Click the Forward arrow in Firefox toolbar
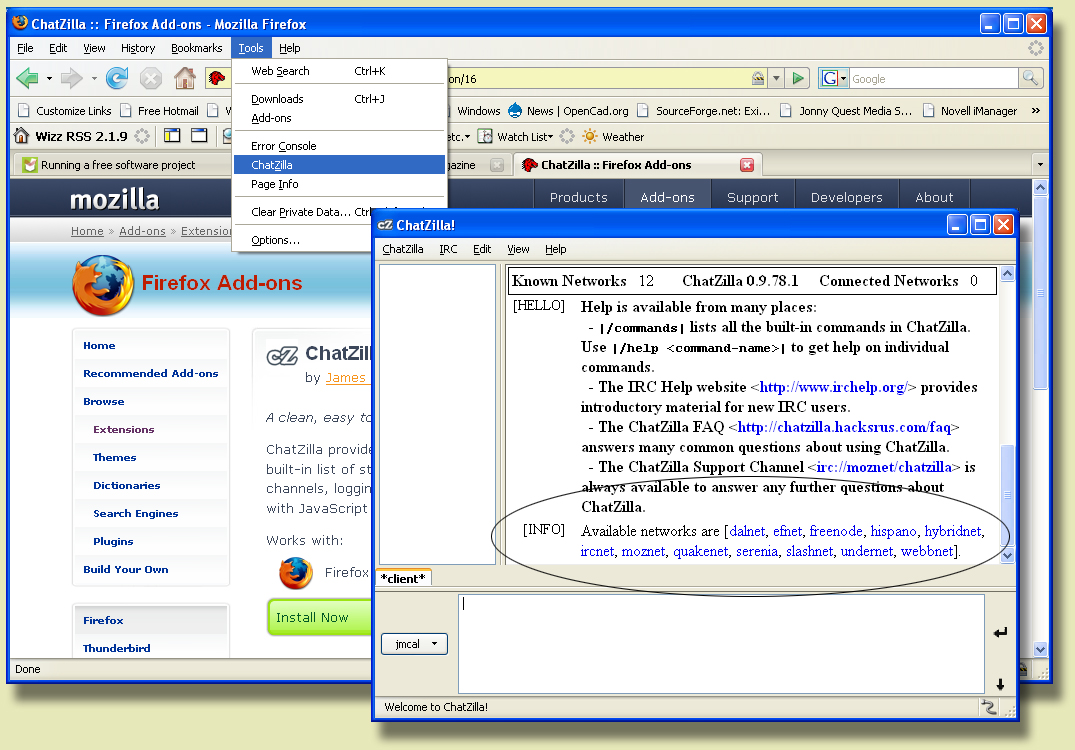Viewport: 1075px width, 750px height. point(71,78)
